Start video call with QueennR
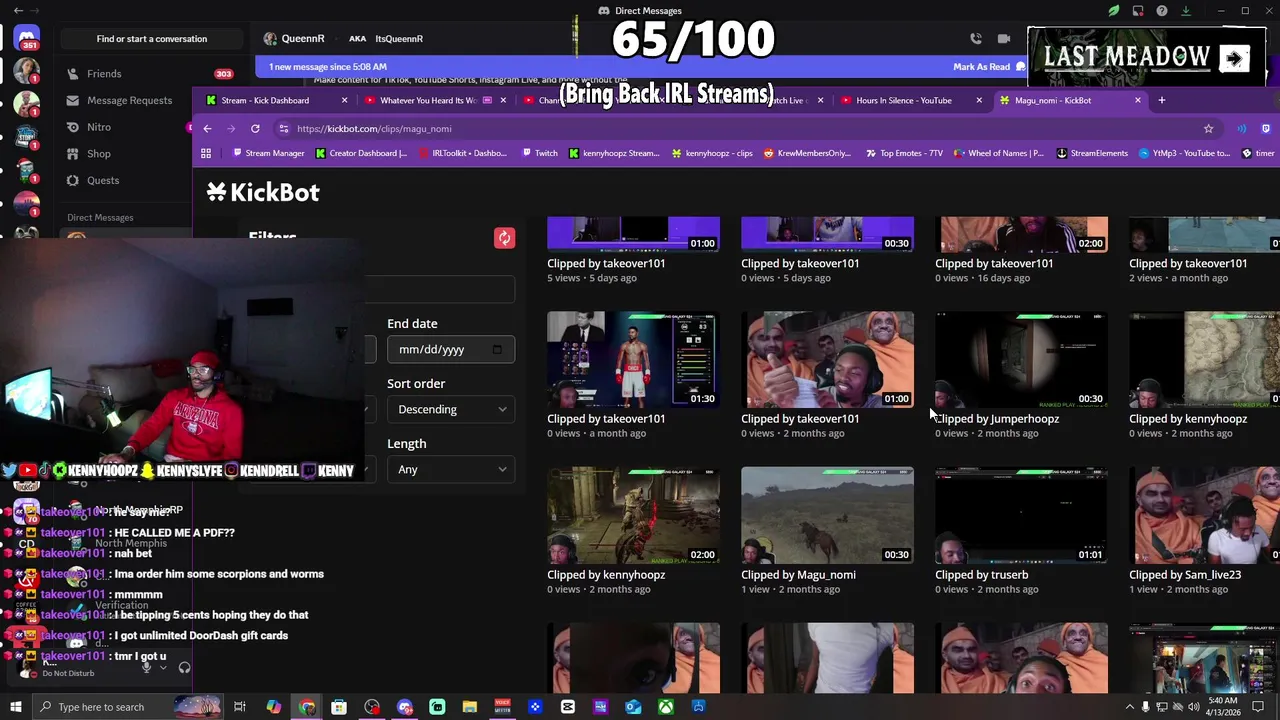Viewport: 1280px width, 720px height. (1004, 39)
